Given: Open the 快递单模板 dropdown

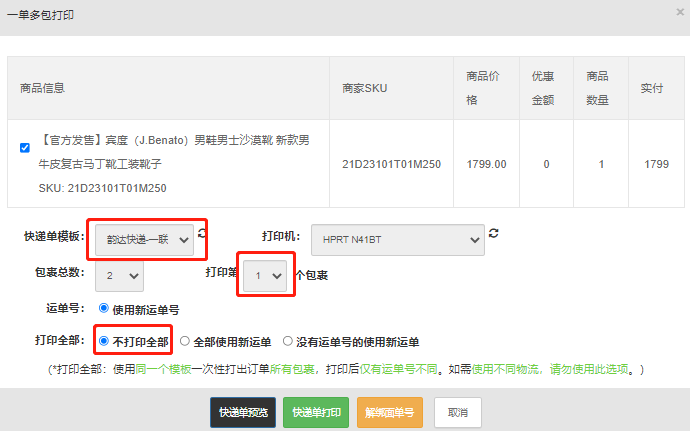Looking at the screenshot, I should point(146,239).
